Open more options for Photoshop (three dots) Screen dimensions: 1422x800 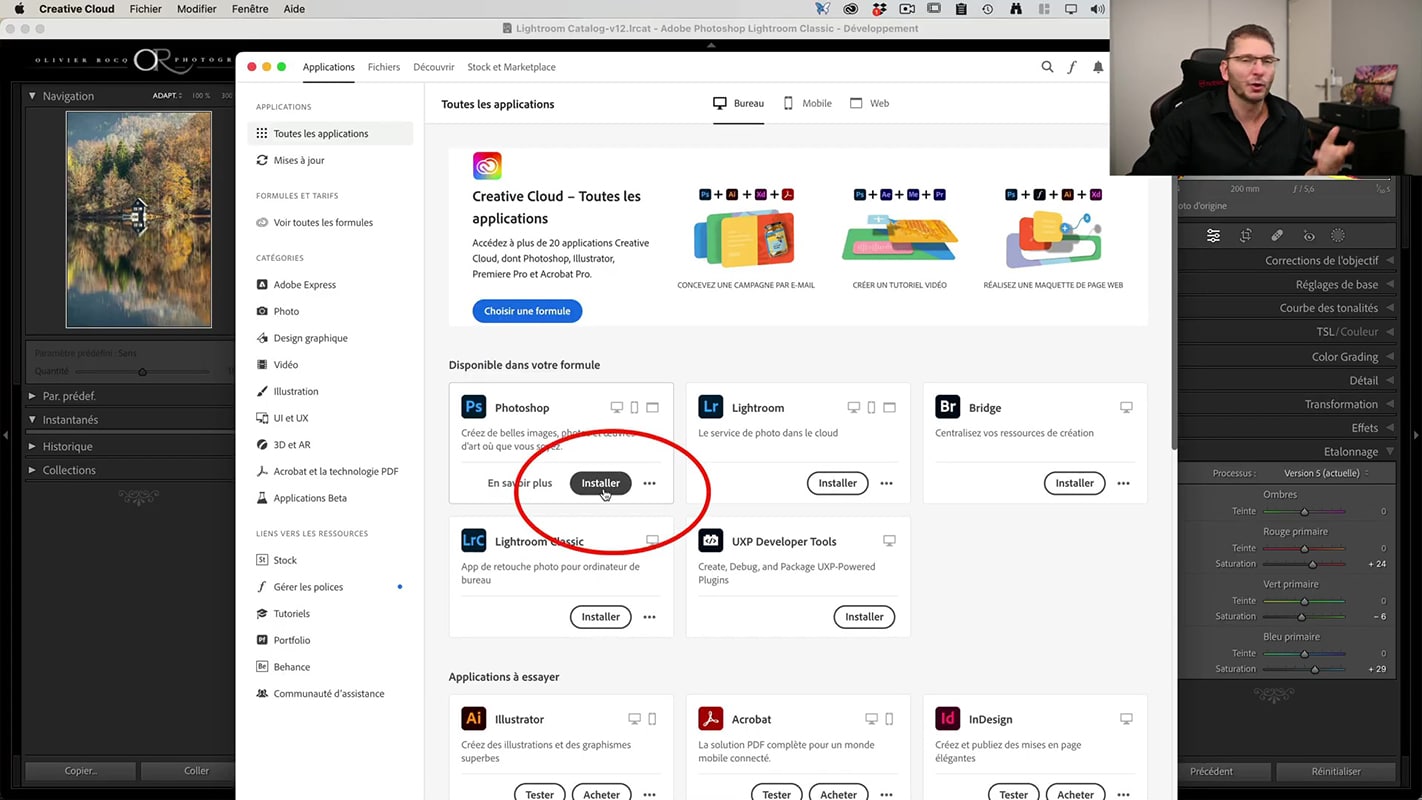click(x=650, y=483)
